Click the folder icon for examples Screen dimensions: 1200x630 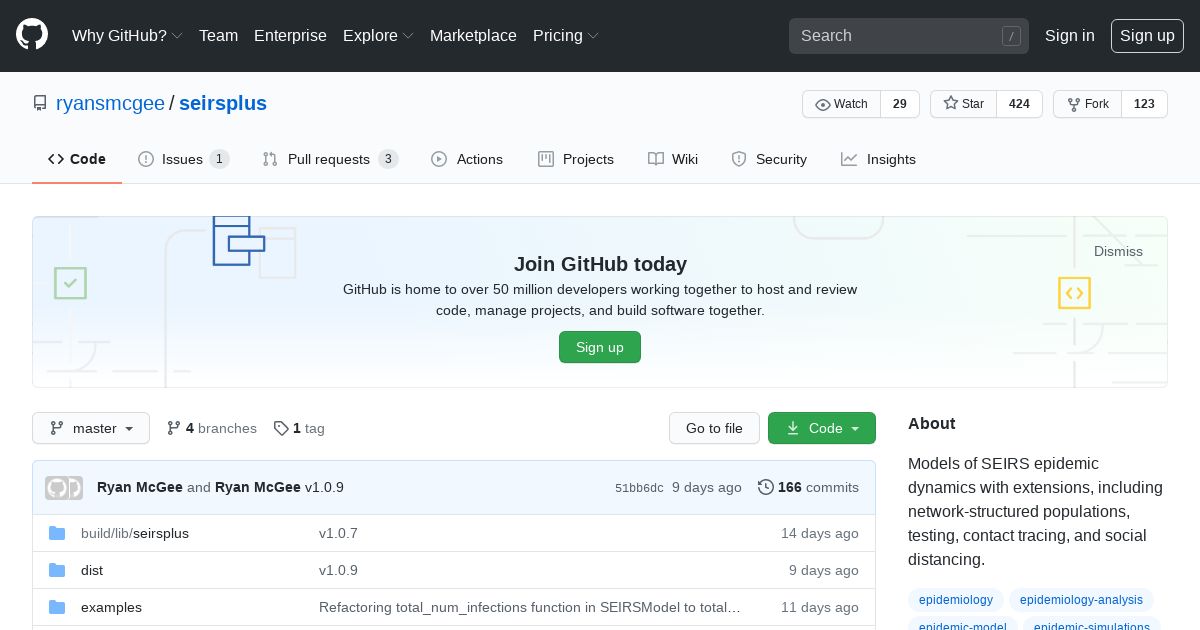pos(57,607)
